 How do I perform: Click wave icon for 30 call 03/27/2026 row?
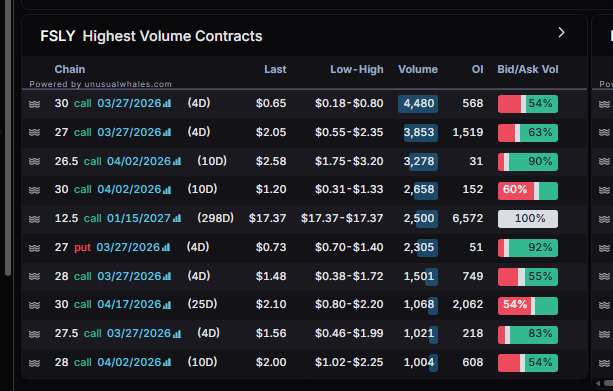click(34, 104)
